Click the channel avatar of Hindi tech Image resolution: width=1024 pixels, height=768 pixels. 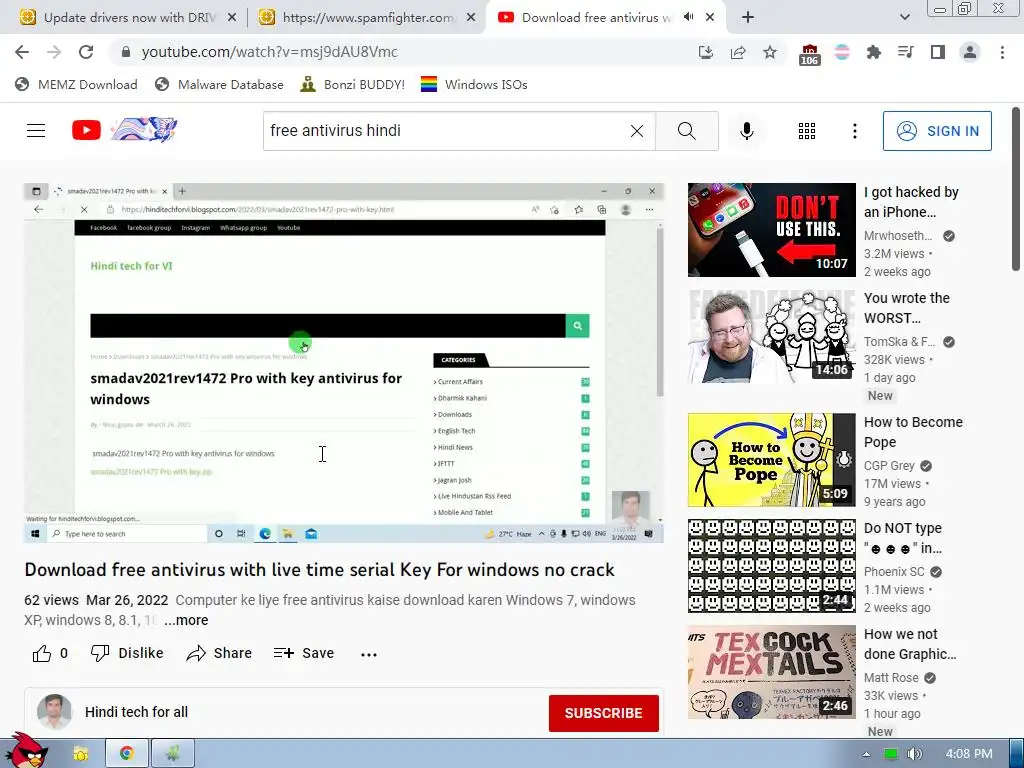54,712
